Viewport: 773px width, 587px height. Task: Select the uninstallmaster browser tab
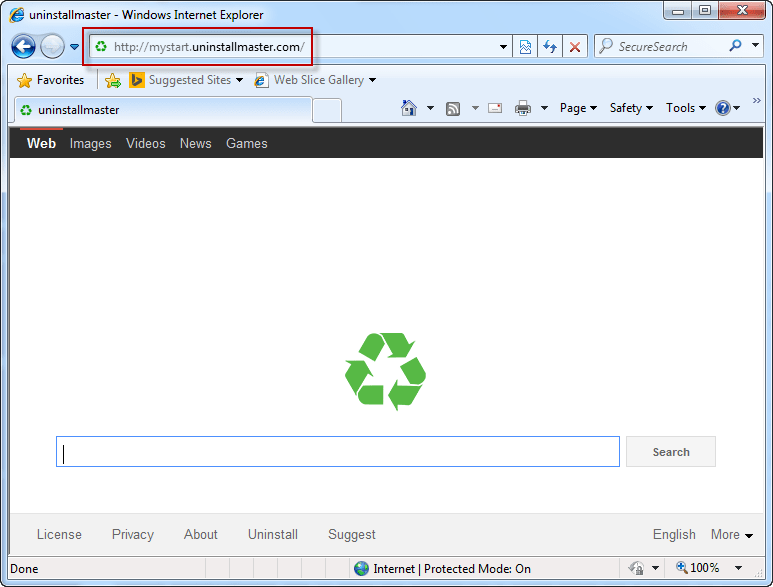click(163, 110)
